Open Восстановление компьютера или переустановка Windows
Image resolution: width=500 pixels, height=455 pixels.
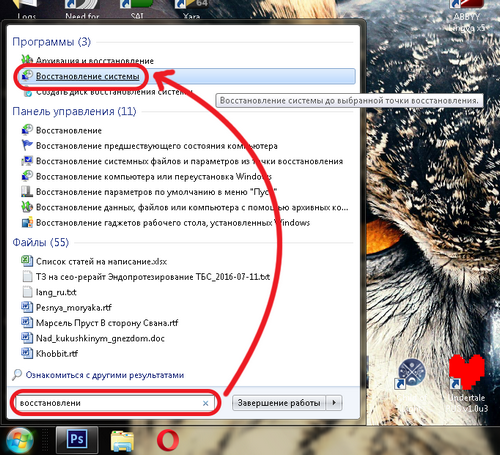coord(154,176)
